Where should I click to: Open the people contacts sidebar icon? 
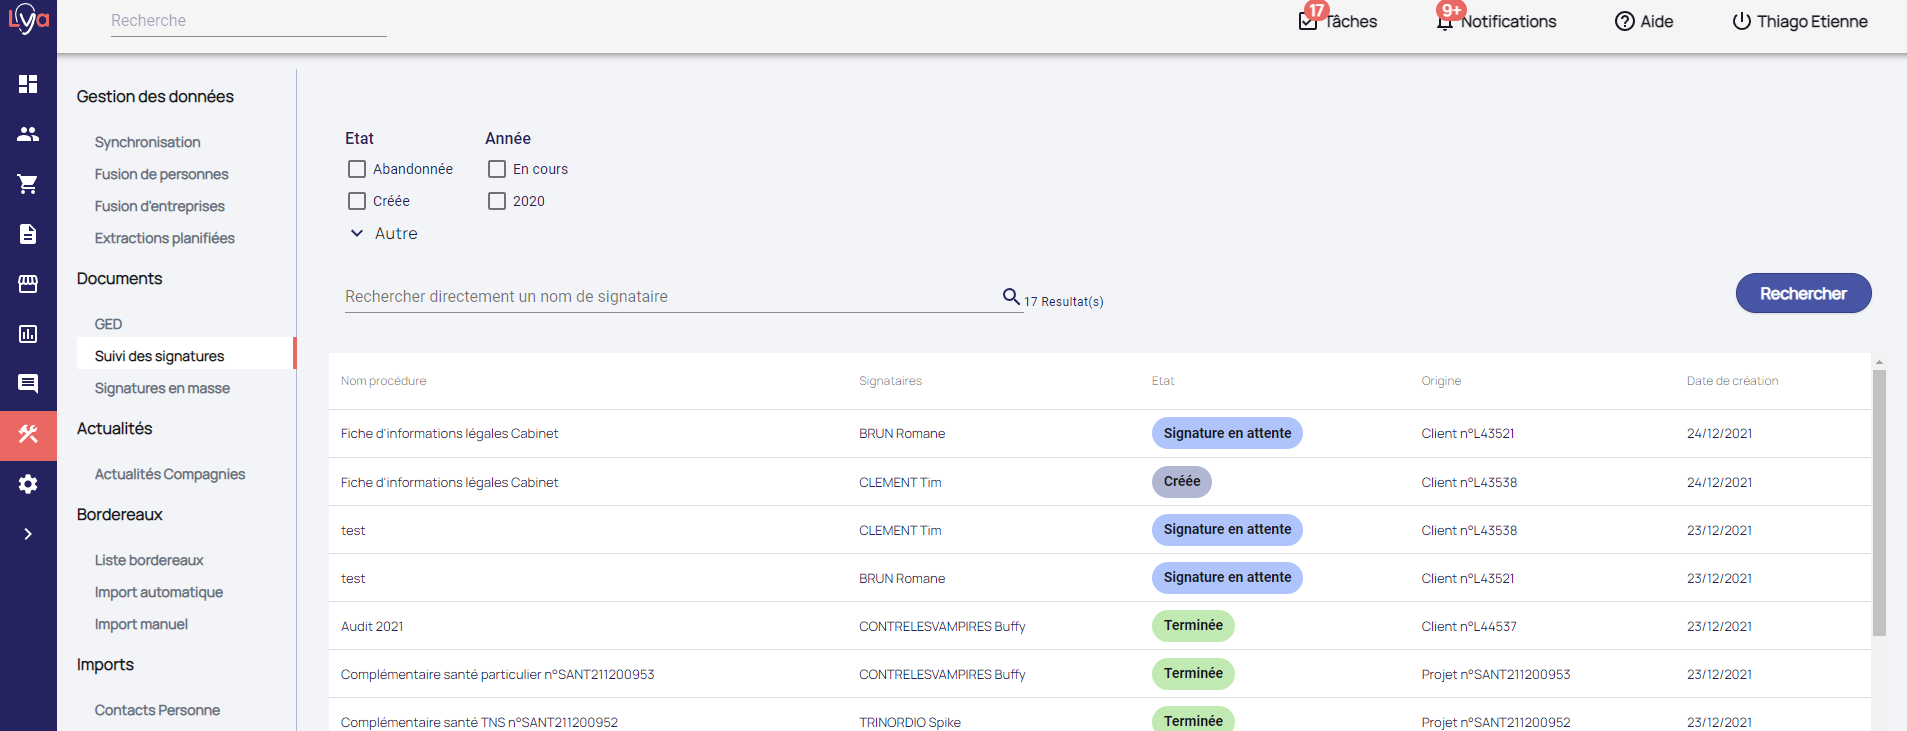[28, 134]
